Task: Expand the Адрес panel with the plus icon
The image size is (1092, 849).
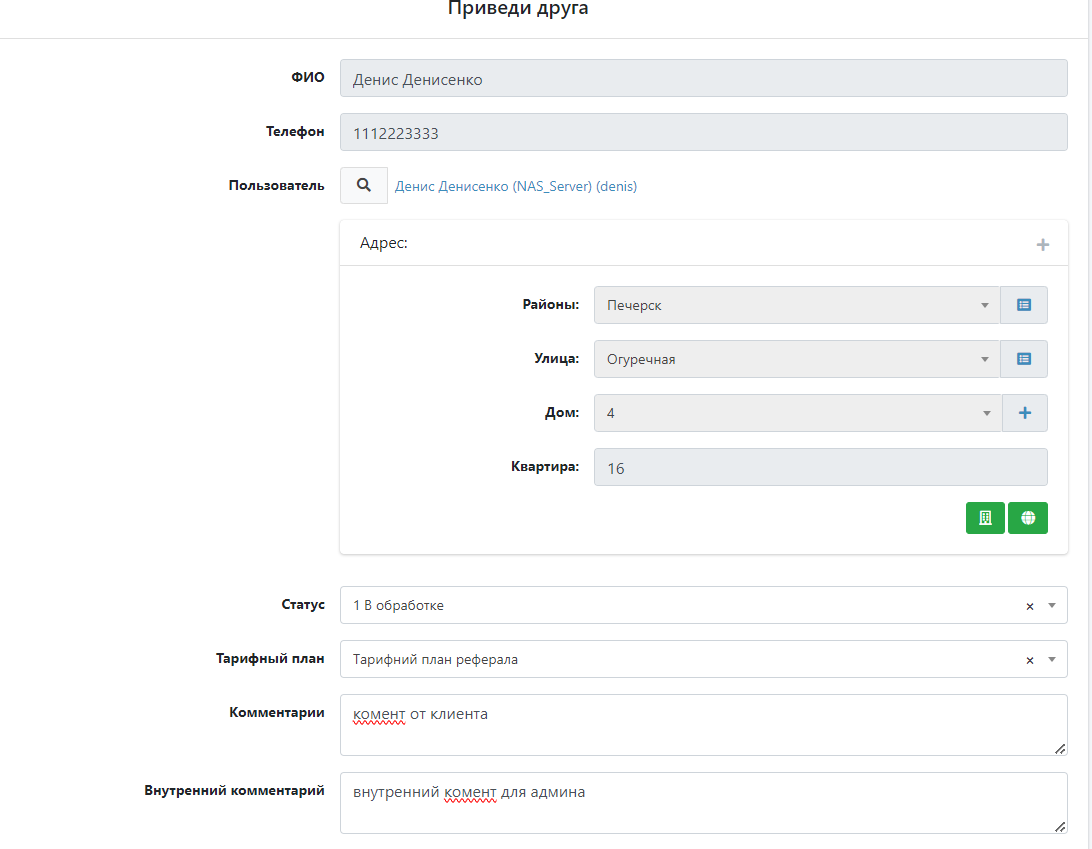Action: (x=1042, y=244)
